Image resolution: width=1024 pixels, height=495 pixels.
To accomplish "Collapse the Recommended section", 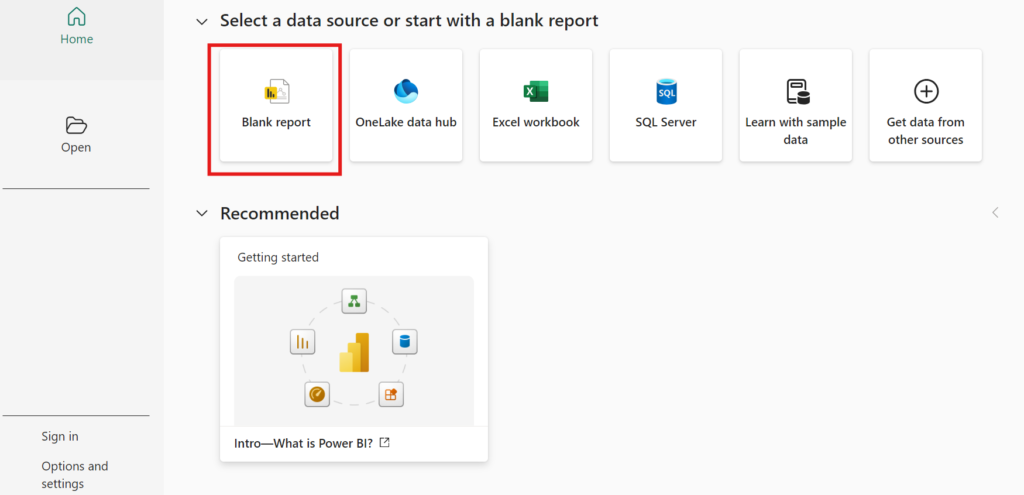I will coord(202,214).
